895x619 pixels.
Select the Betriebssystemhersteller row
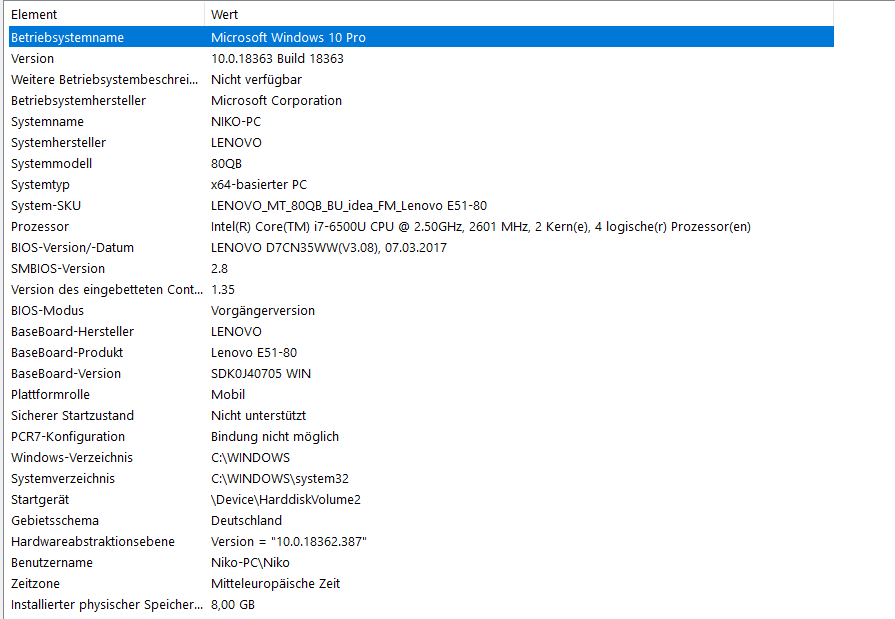tap(421, 101)
